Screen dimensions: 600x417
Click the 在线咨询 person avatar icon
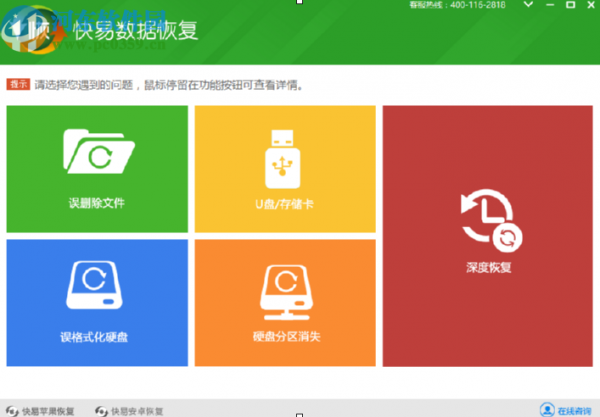[x=547, y=410]
